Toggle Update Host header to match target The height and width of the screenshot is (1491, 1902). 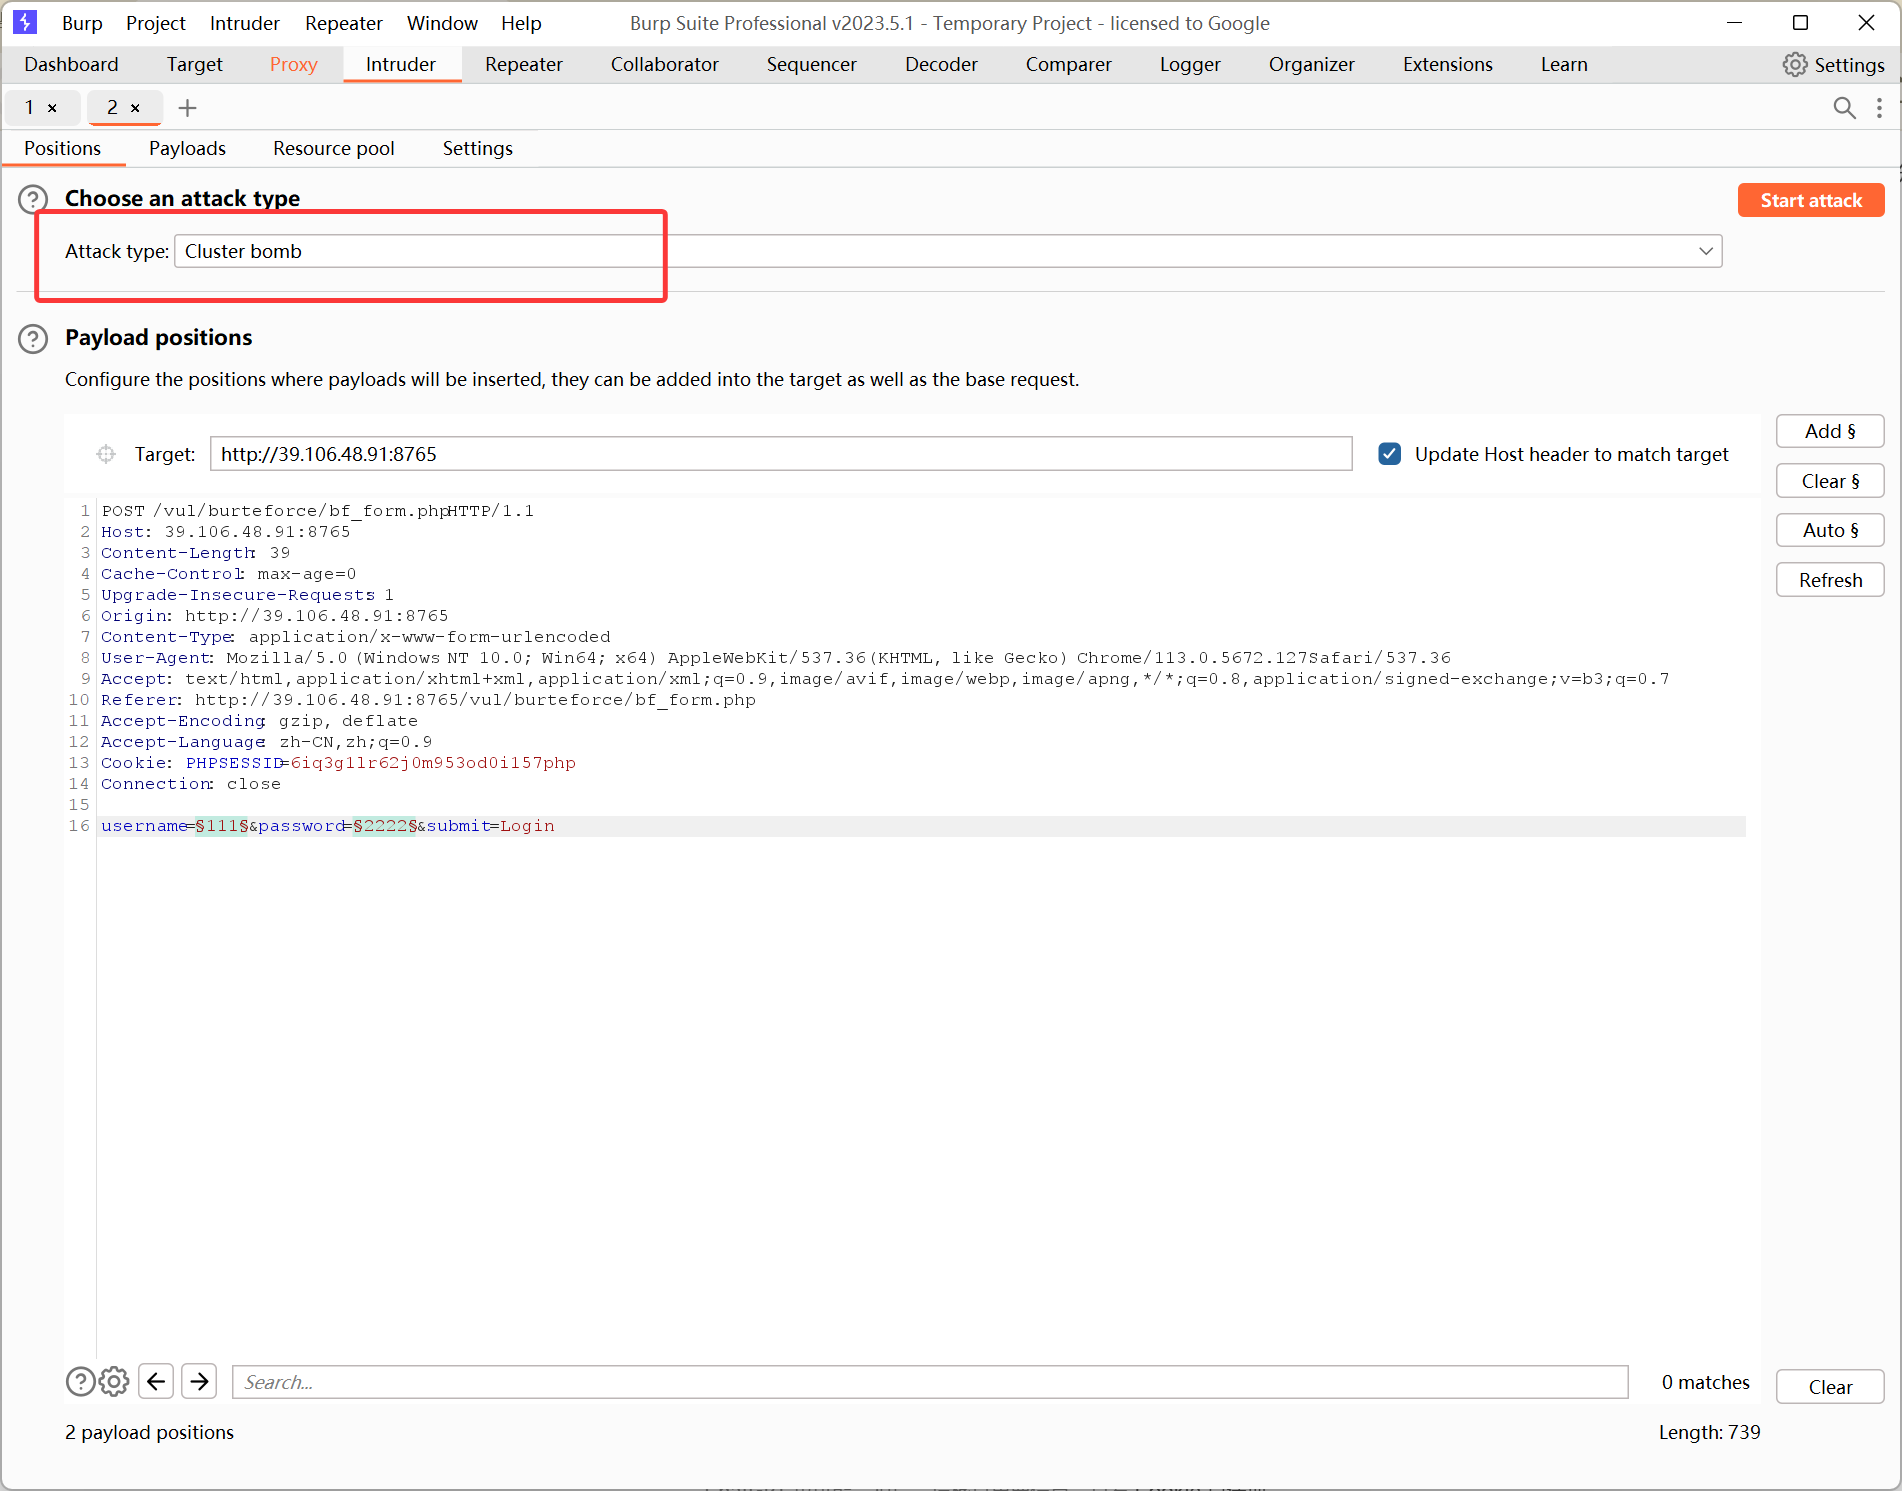pos(1390,454)
